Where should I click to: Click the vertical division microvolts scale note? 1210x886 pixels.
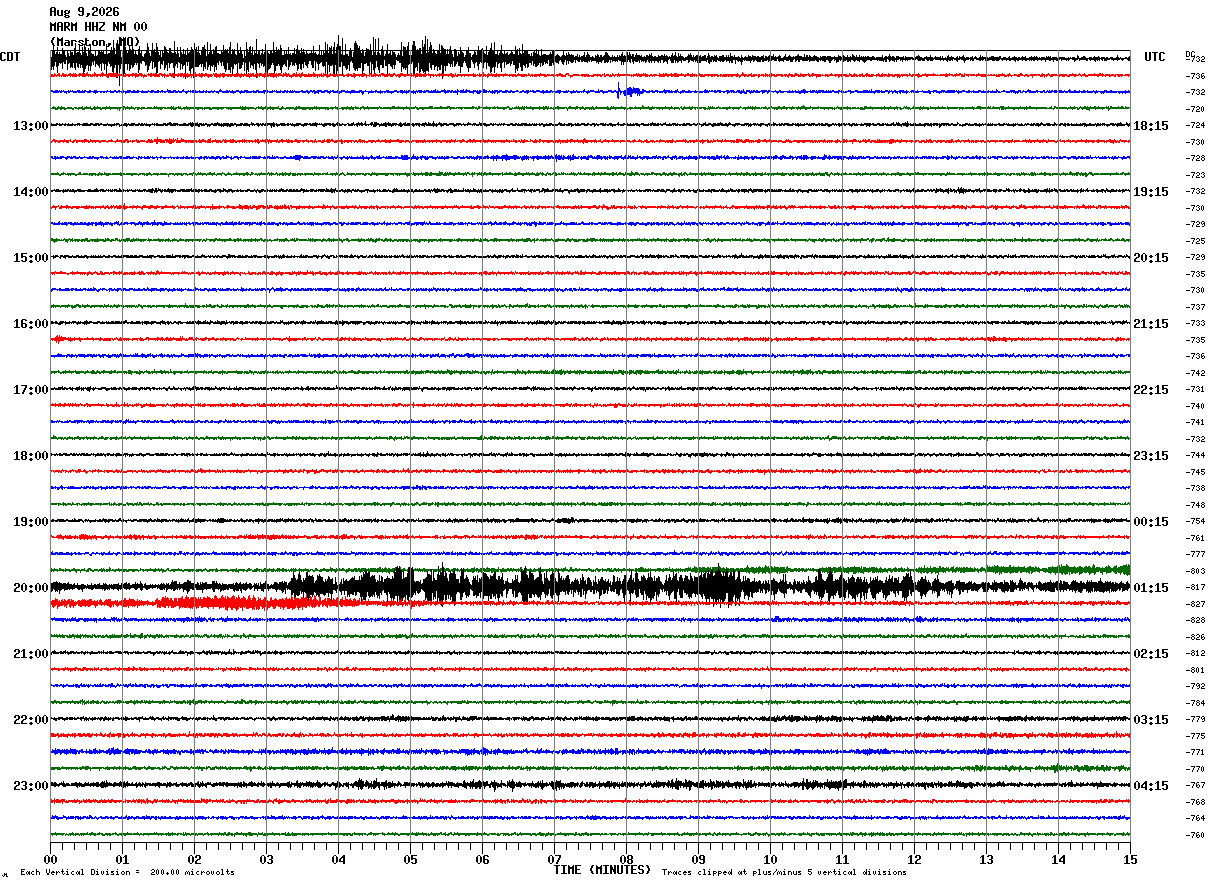127,872
